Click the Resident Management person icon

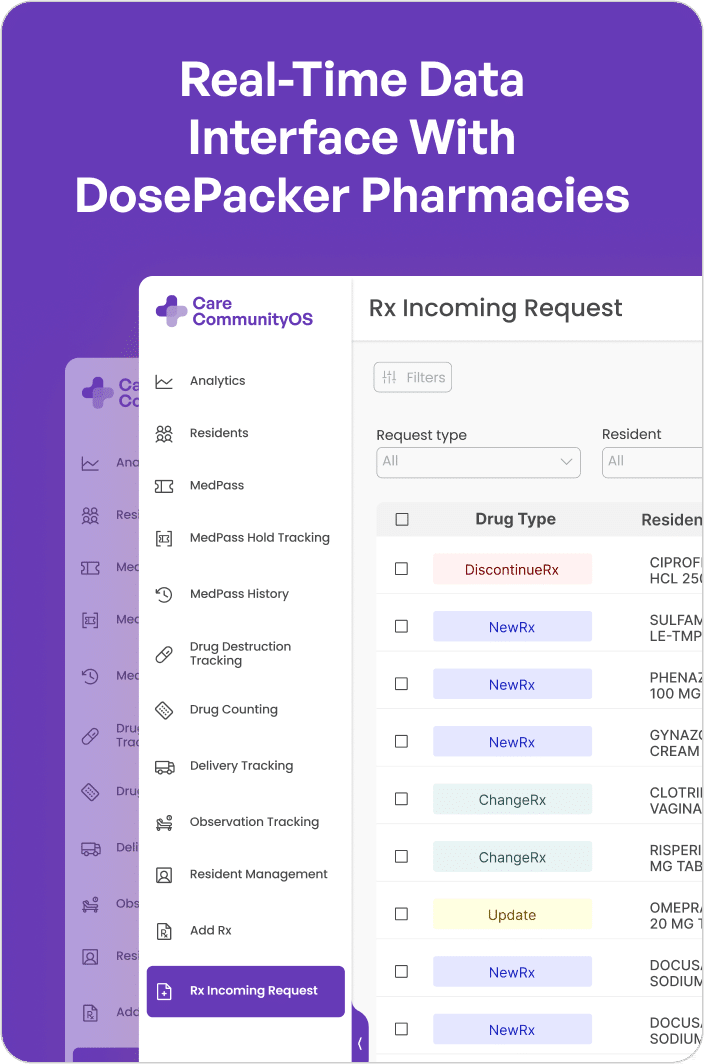pyautogui.click(x=164, y=875)
